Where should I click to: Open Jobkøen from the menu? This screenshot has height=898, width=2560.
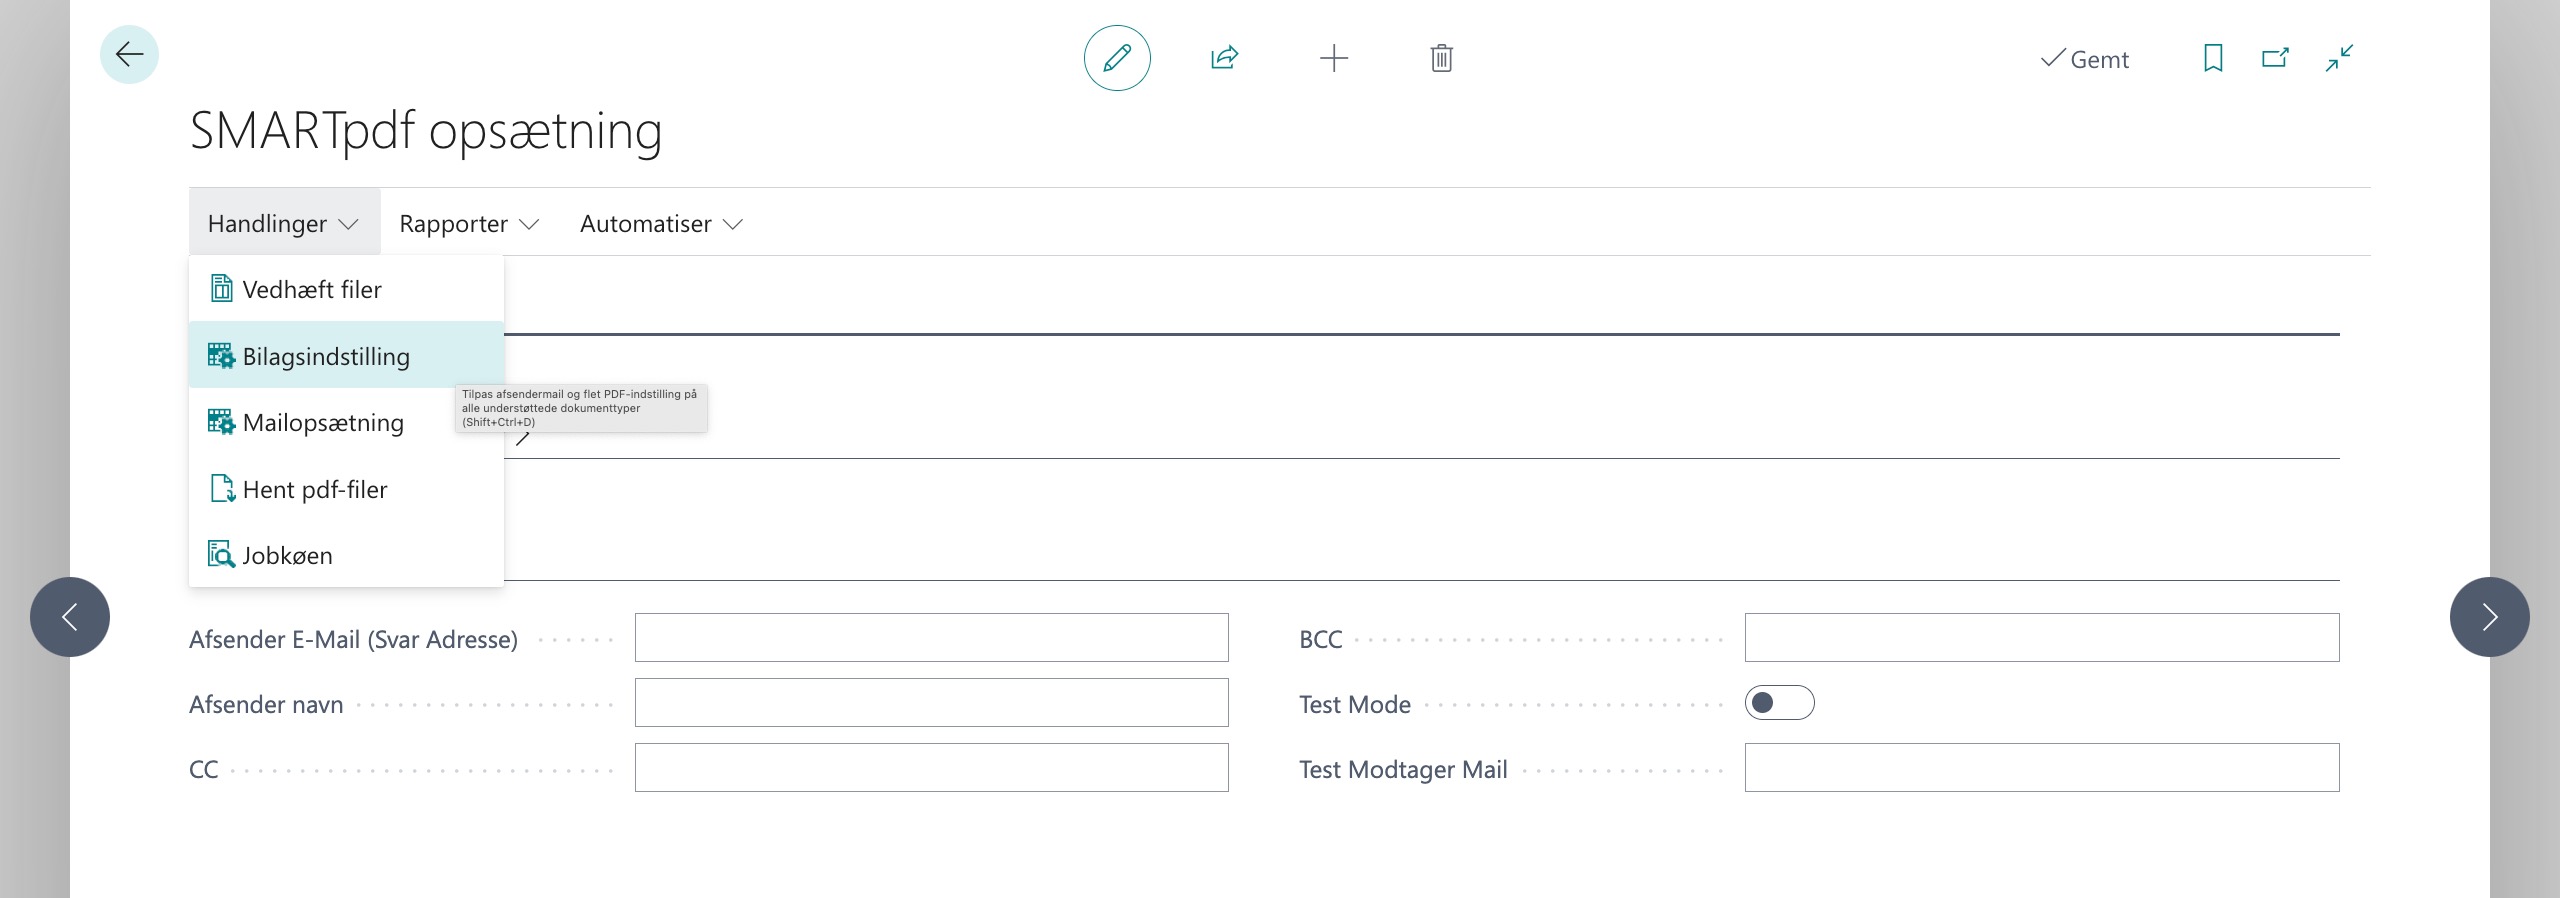pos(346,555)
